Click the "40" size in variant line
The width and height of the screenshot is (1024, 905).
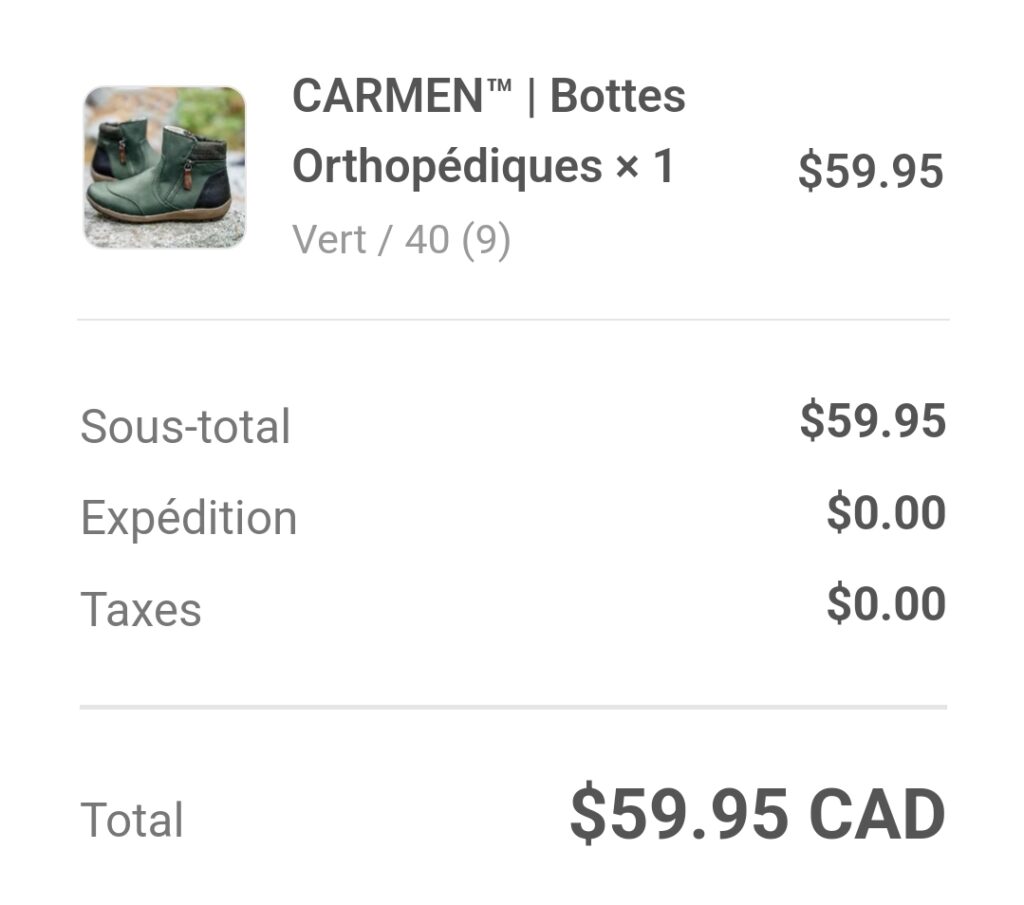pos(426,240)
